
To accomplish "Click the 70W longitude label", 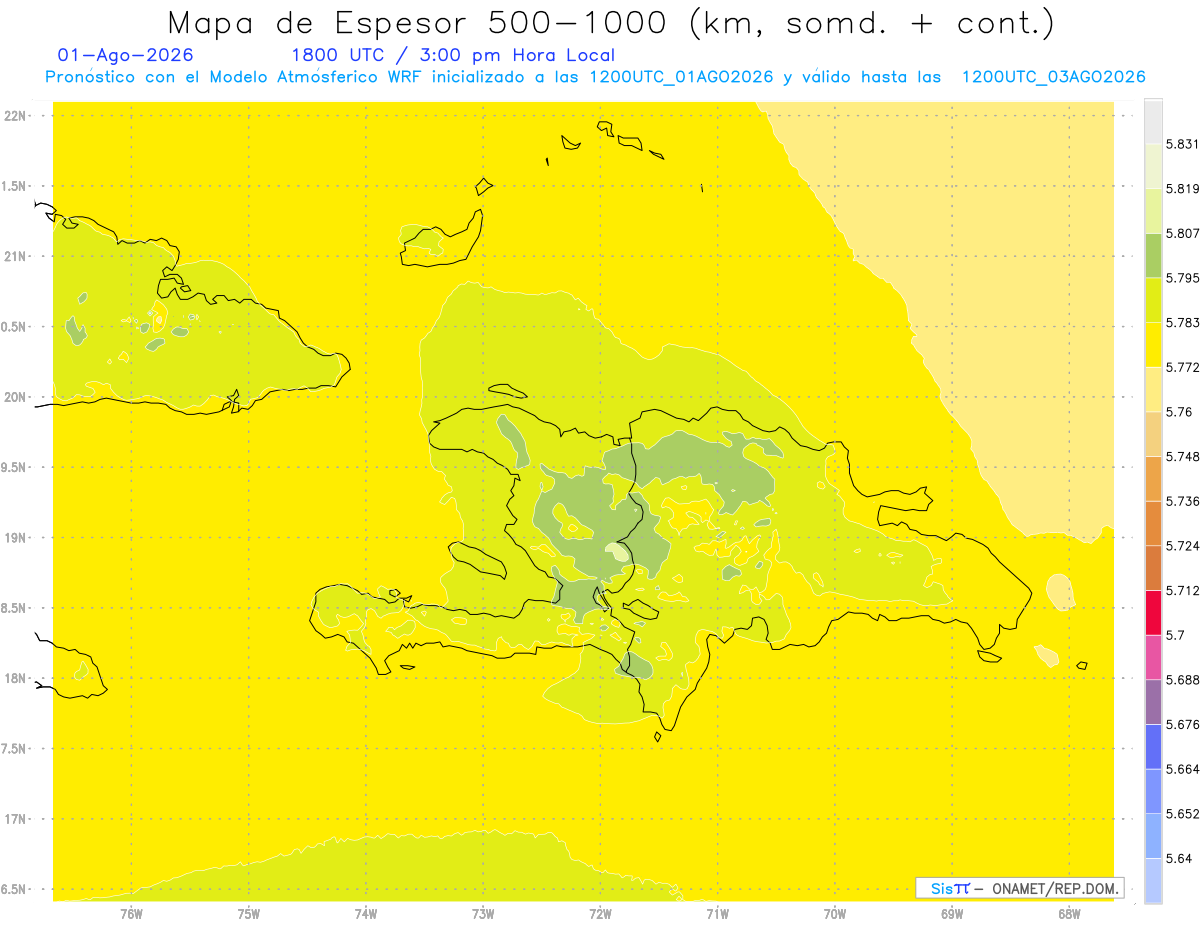I will point(835,913).
